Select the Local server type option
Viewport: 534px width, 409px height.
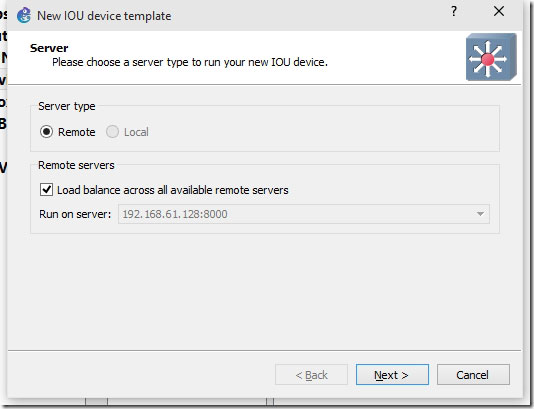[112, 132]
